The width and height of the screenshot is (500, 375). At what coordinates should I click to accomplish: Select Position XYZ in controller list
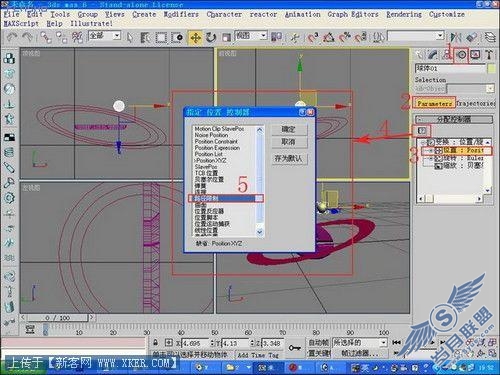pos(211,160)
